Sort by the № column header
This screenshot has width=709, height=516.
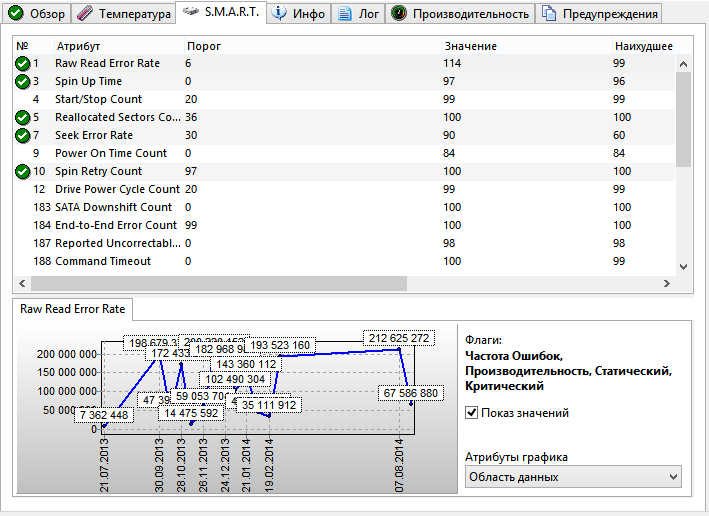[x=33, y=46]
